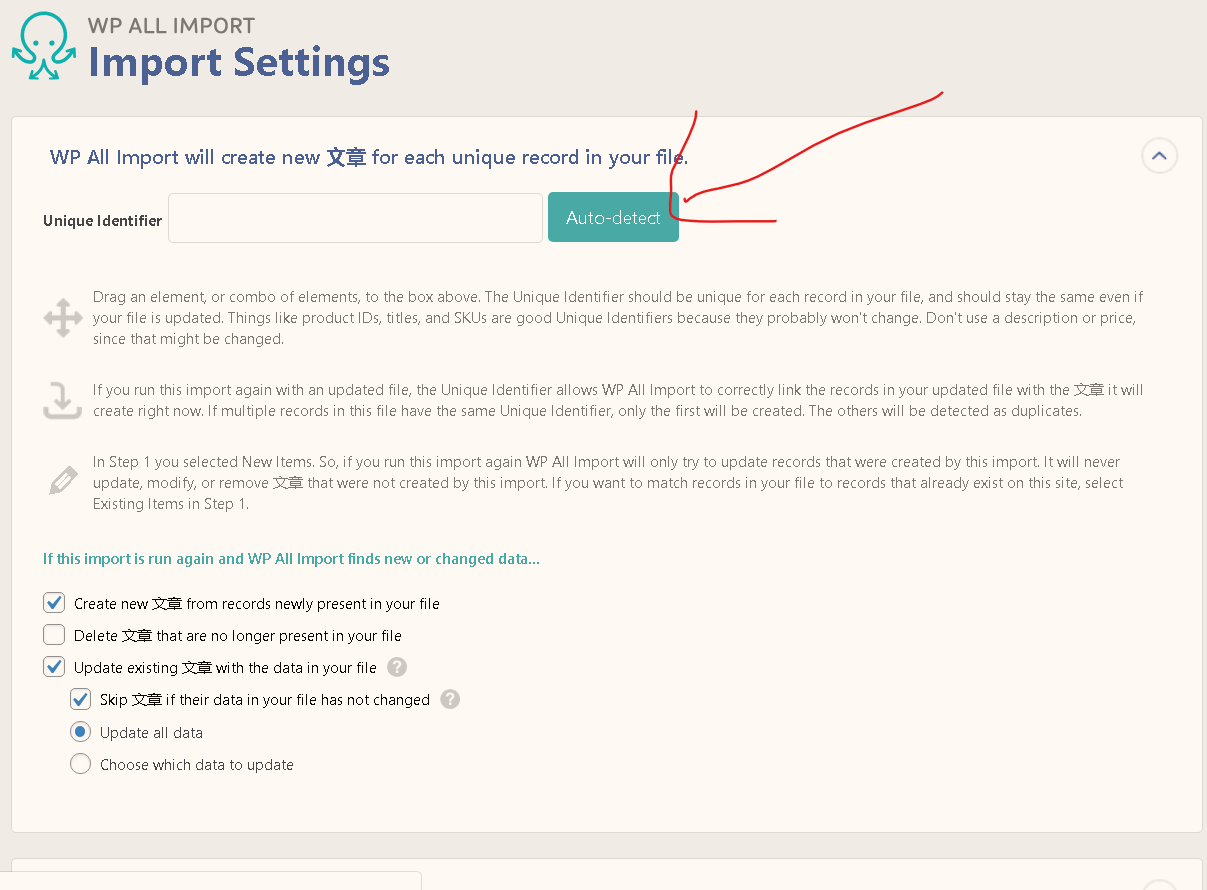Click the Unique Identifier label
The width and height of the screenshot is (1207, 890).
102,221
